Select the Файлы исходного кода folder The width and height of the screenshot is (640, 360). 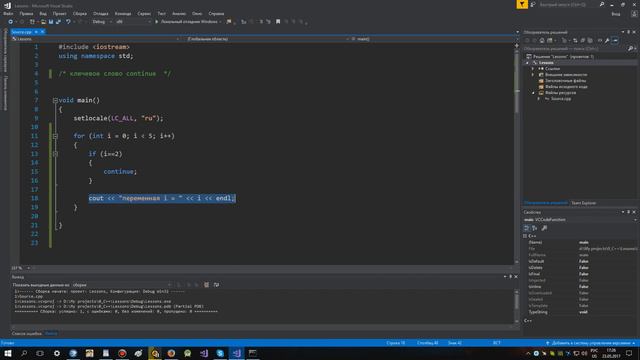pyautogui.click(x=563, y=87)
